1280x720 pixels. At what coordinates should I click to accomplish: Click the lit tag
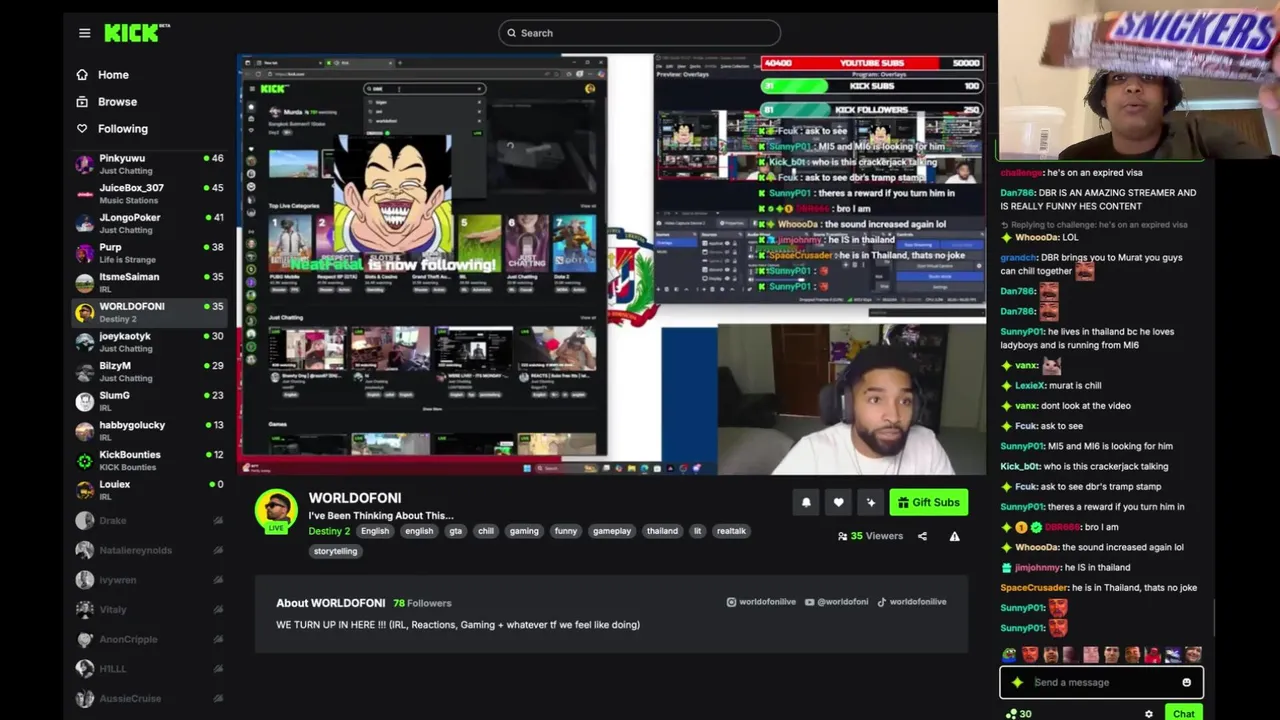pyautogui.click(x=697, y=531)
